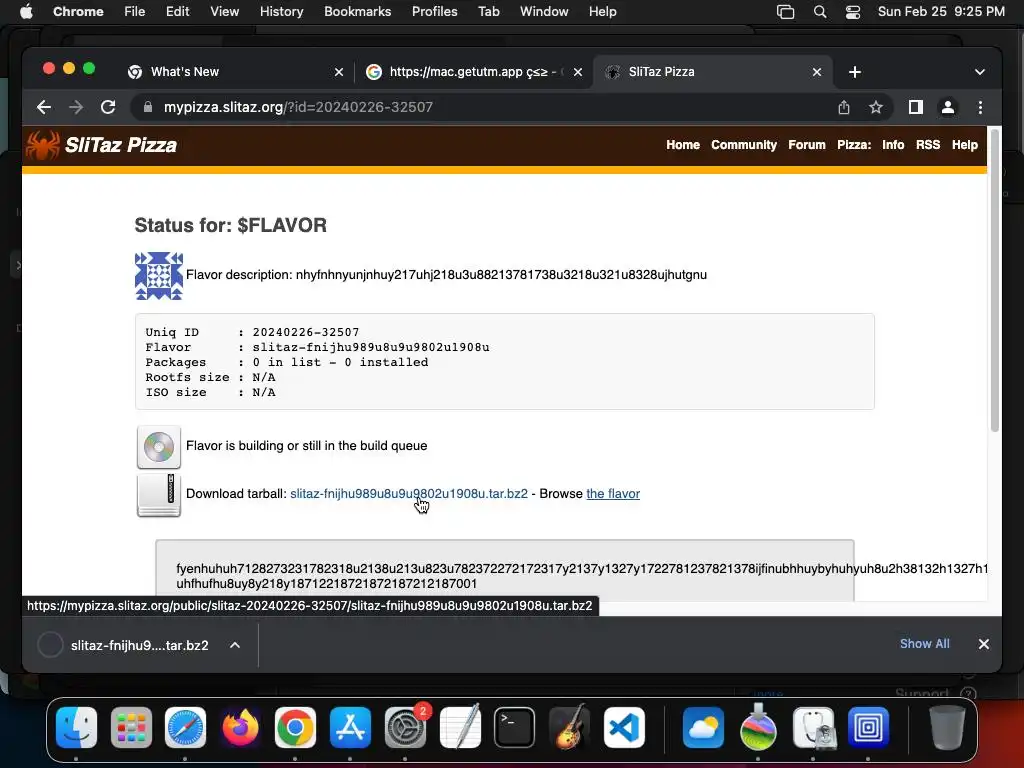Open the Window menu
The height and width of the screenshot is (768, 1024).
tap(544, 12)
